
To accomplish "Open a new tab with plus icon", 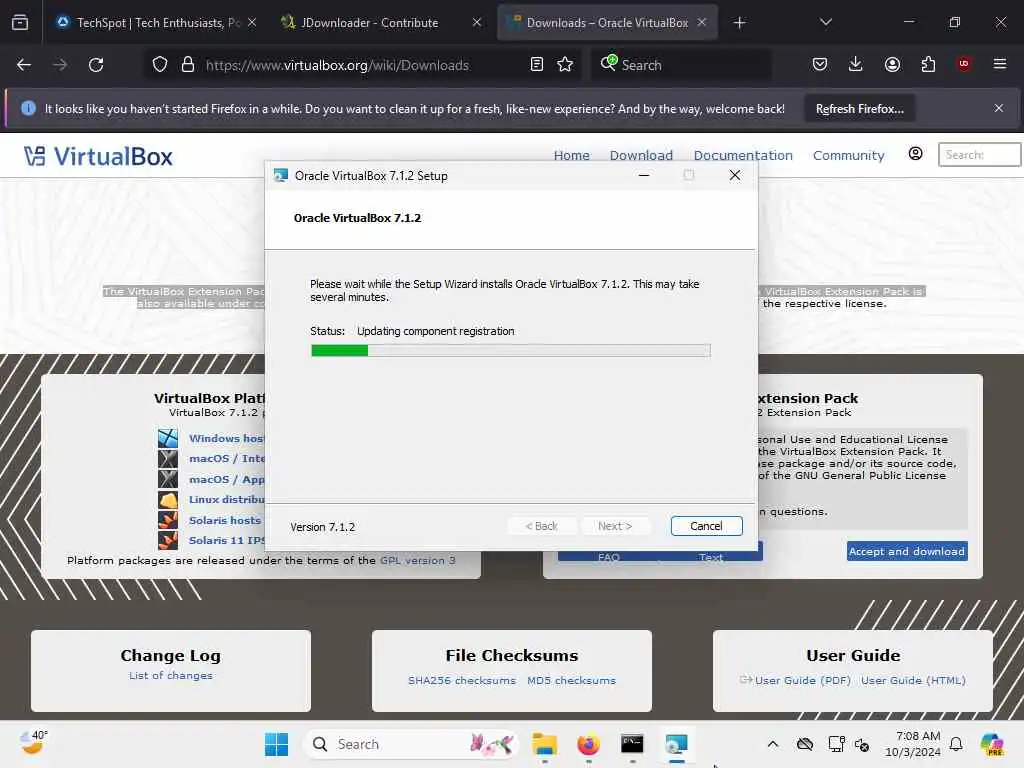I will (x=739, y=23).
